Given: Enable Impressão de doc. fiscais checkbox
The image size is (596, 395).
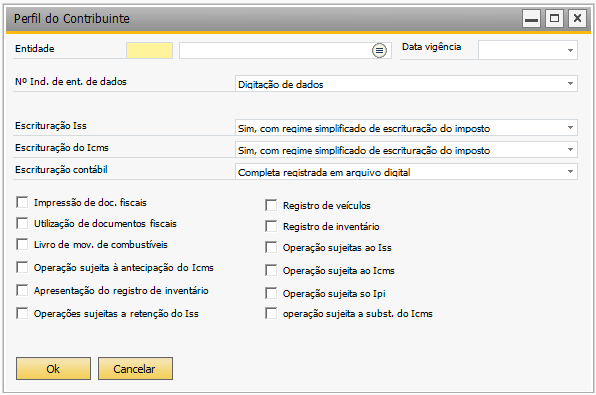Looking at the screenshot, I should click(22, 202).
